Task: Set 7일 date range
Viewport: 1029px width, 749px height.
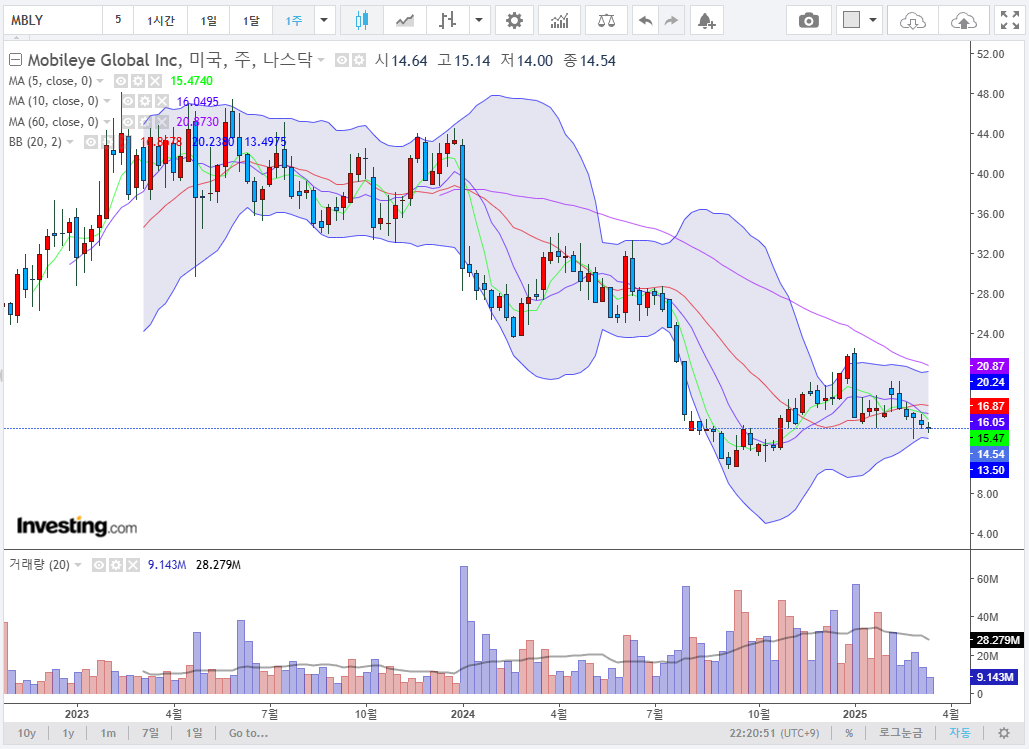Action: [150, 733]
